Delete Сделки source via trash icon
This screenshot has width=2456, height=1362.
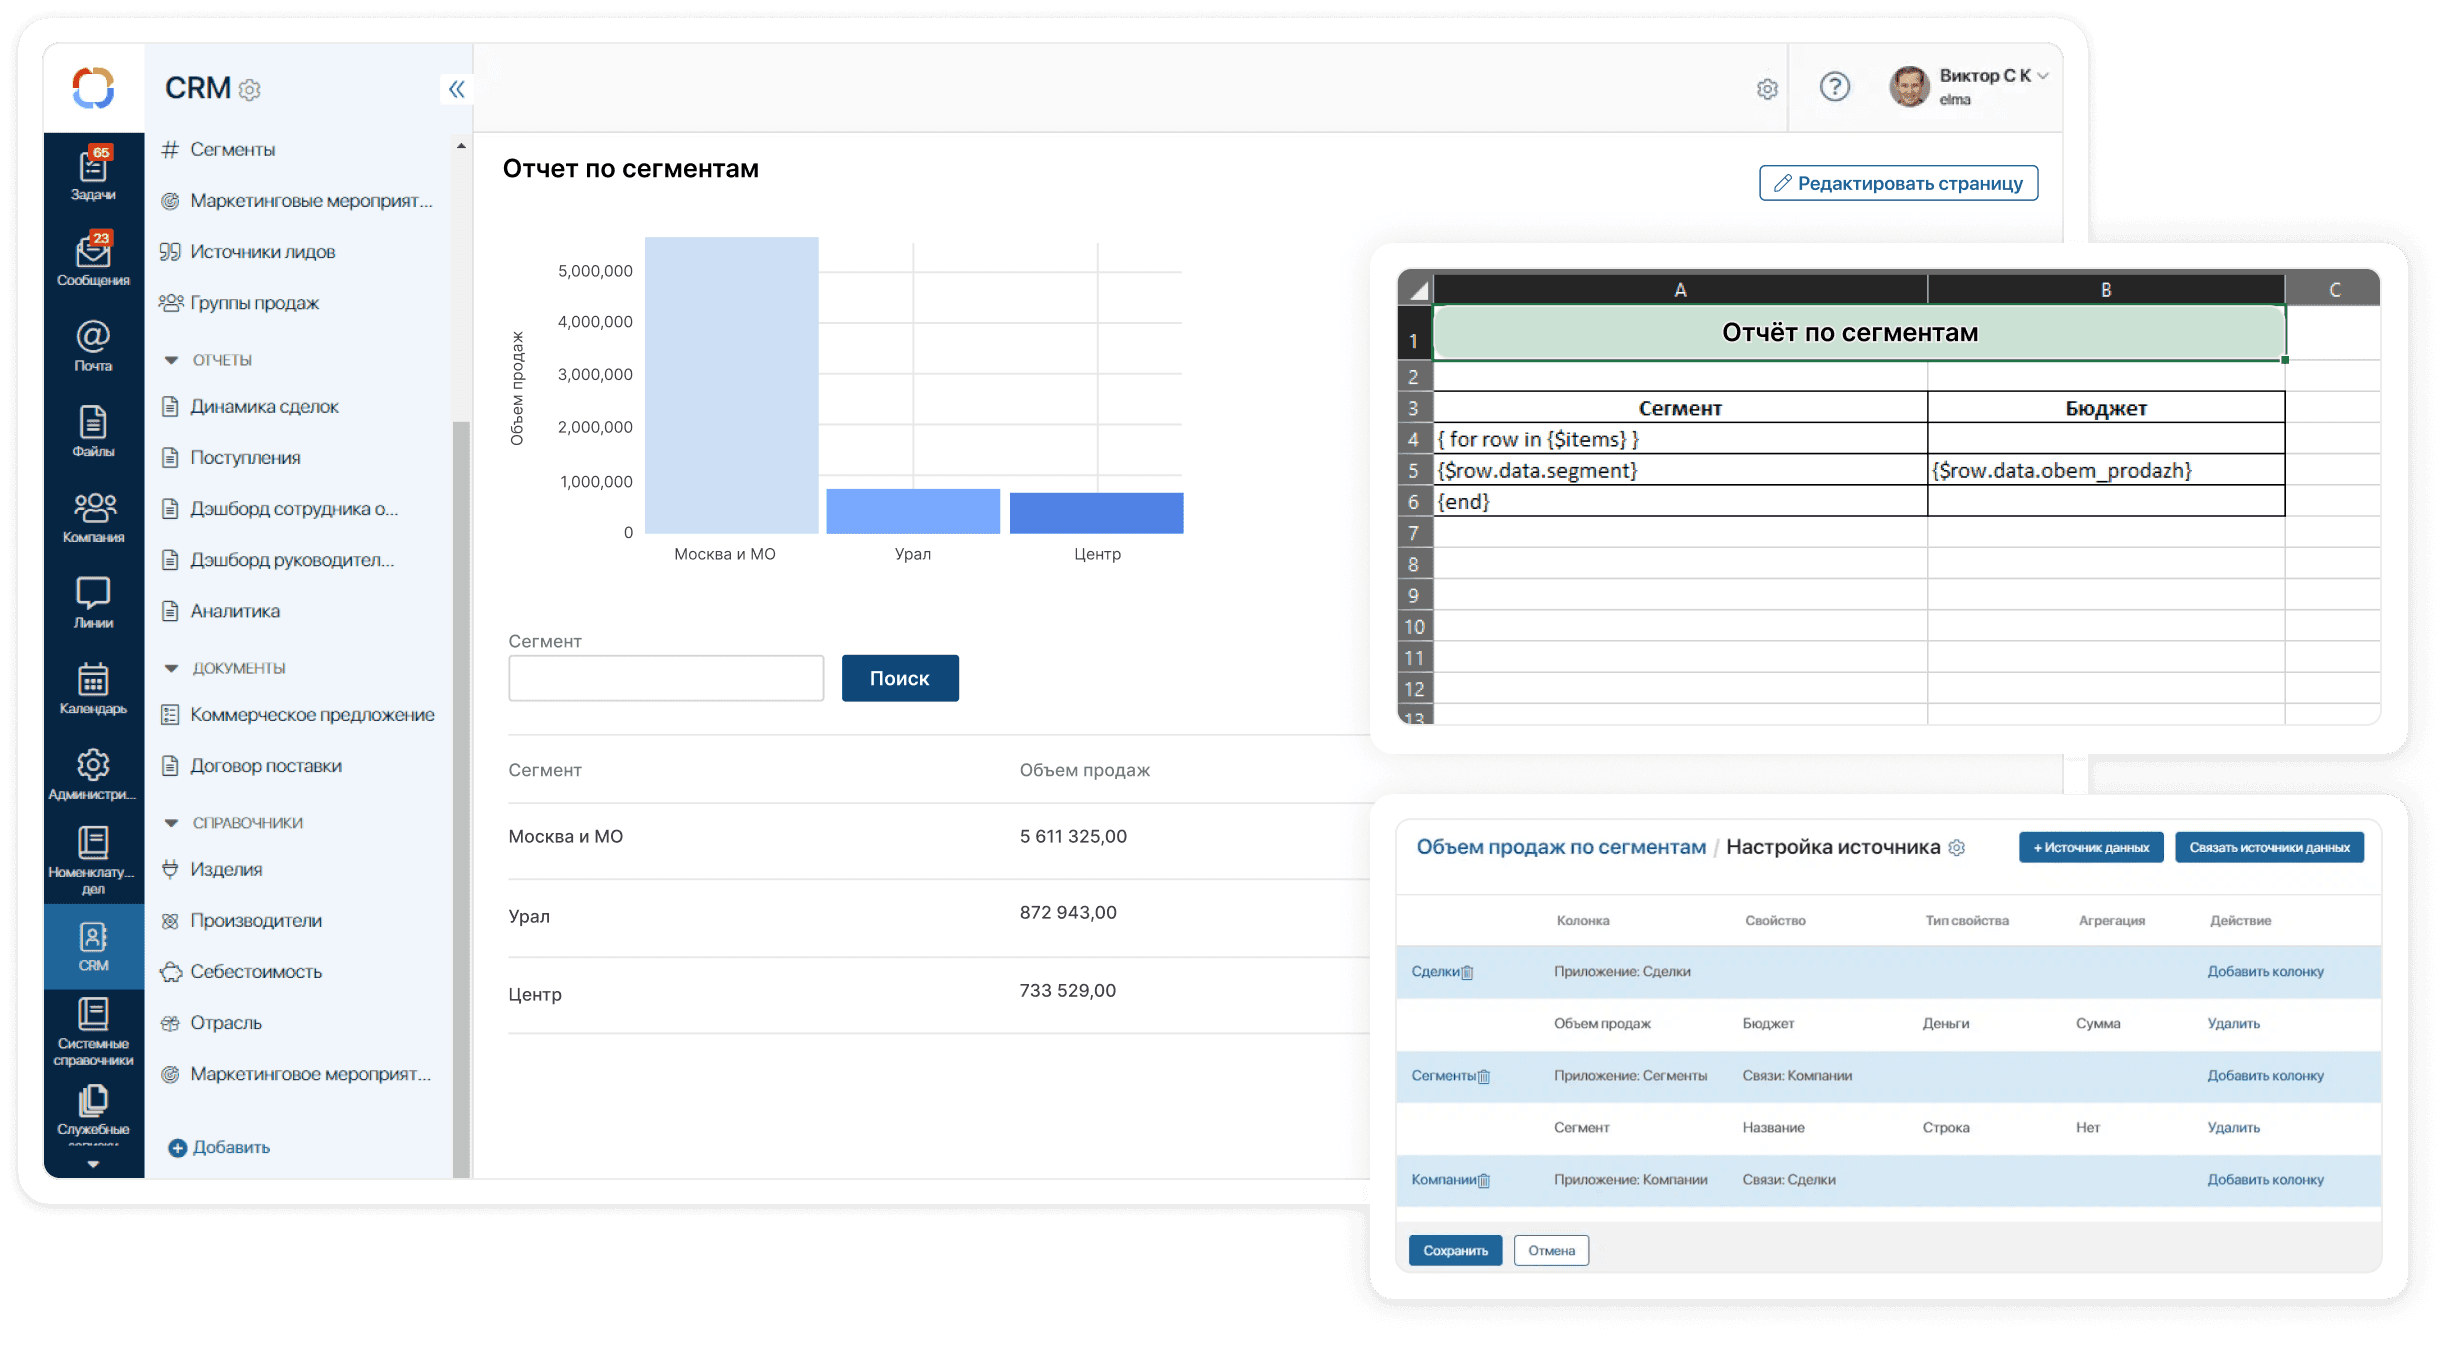click(1467, 972)
